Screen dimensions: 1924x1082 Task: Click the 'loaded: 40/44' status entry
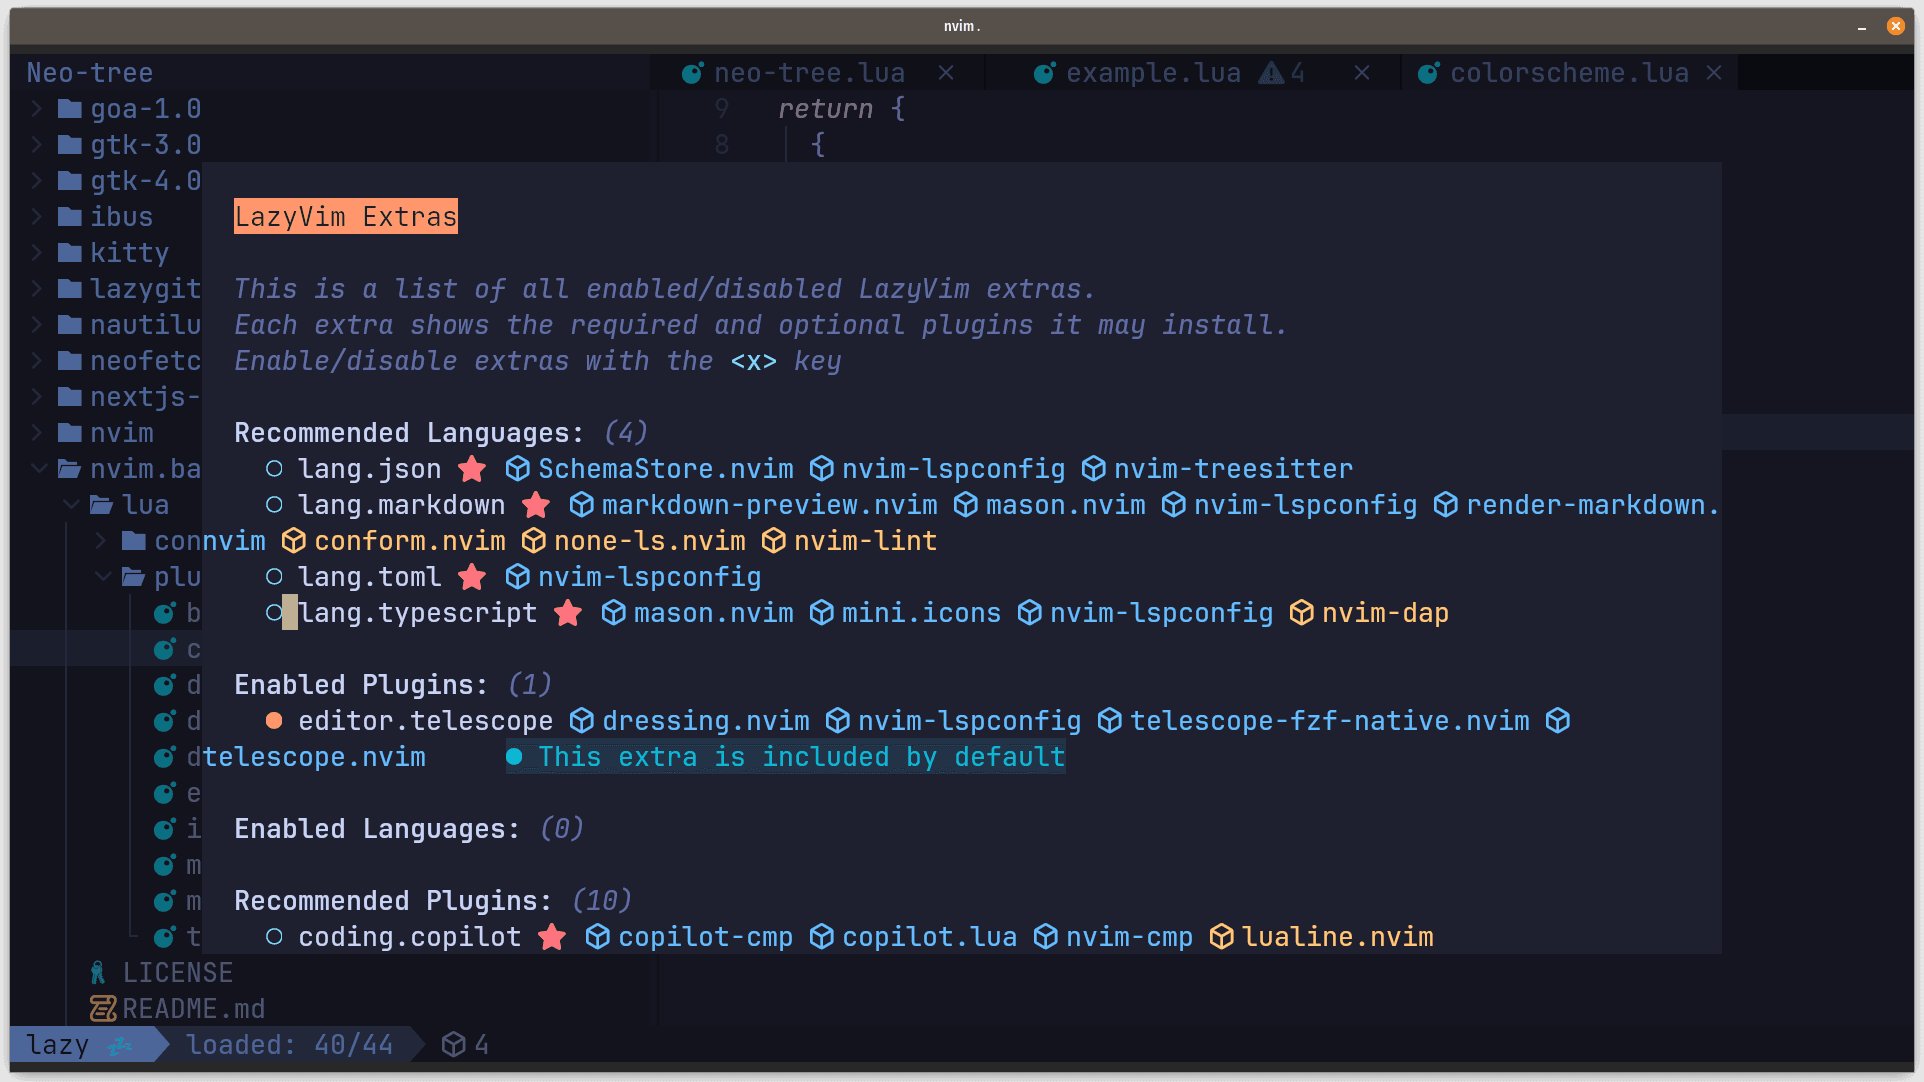(290, 1045)
